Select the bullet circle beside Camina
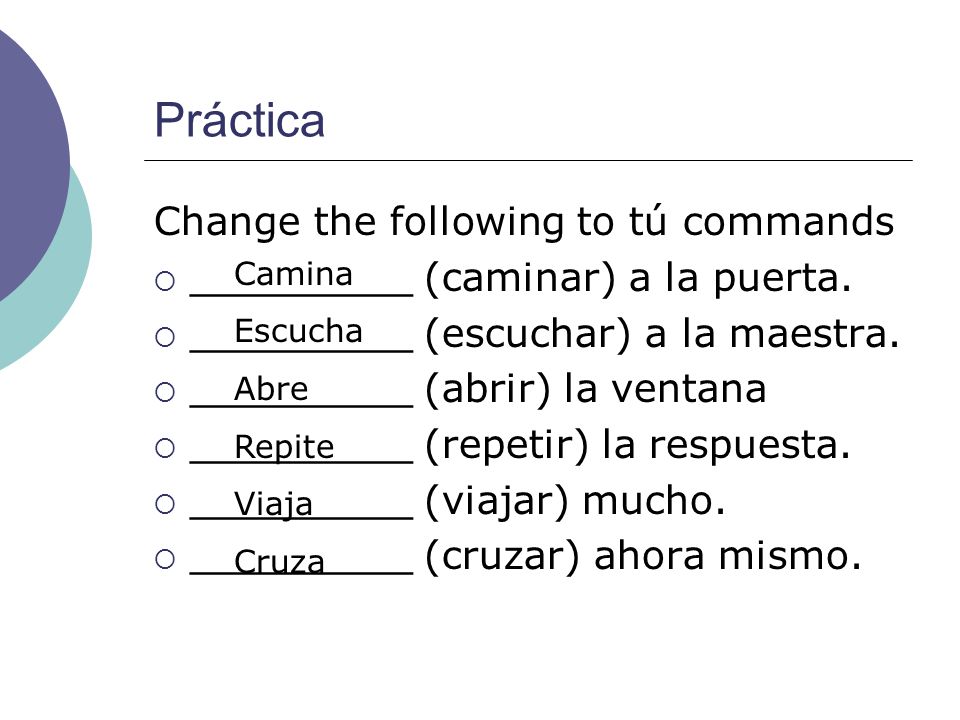The width and height of the screenshot is (960, 720). [165, 281]
